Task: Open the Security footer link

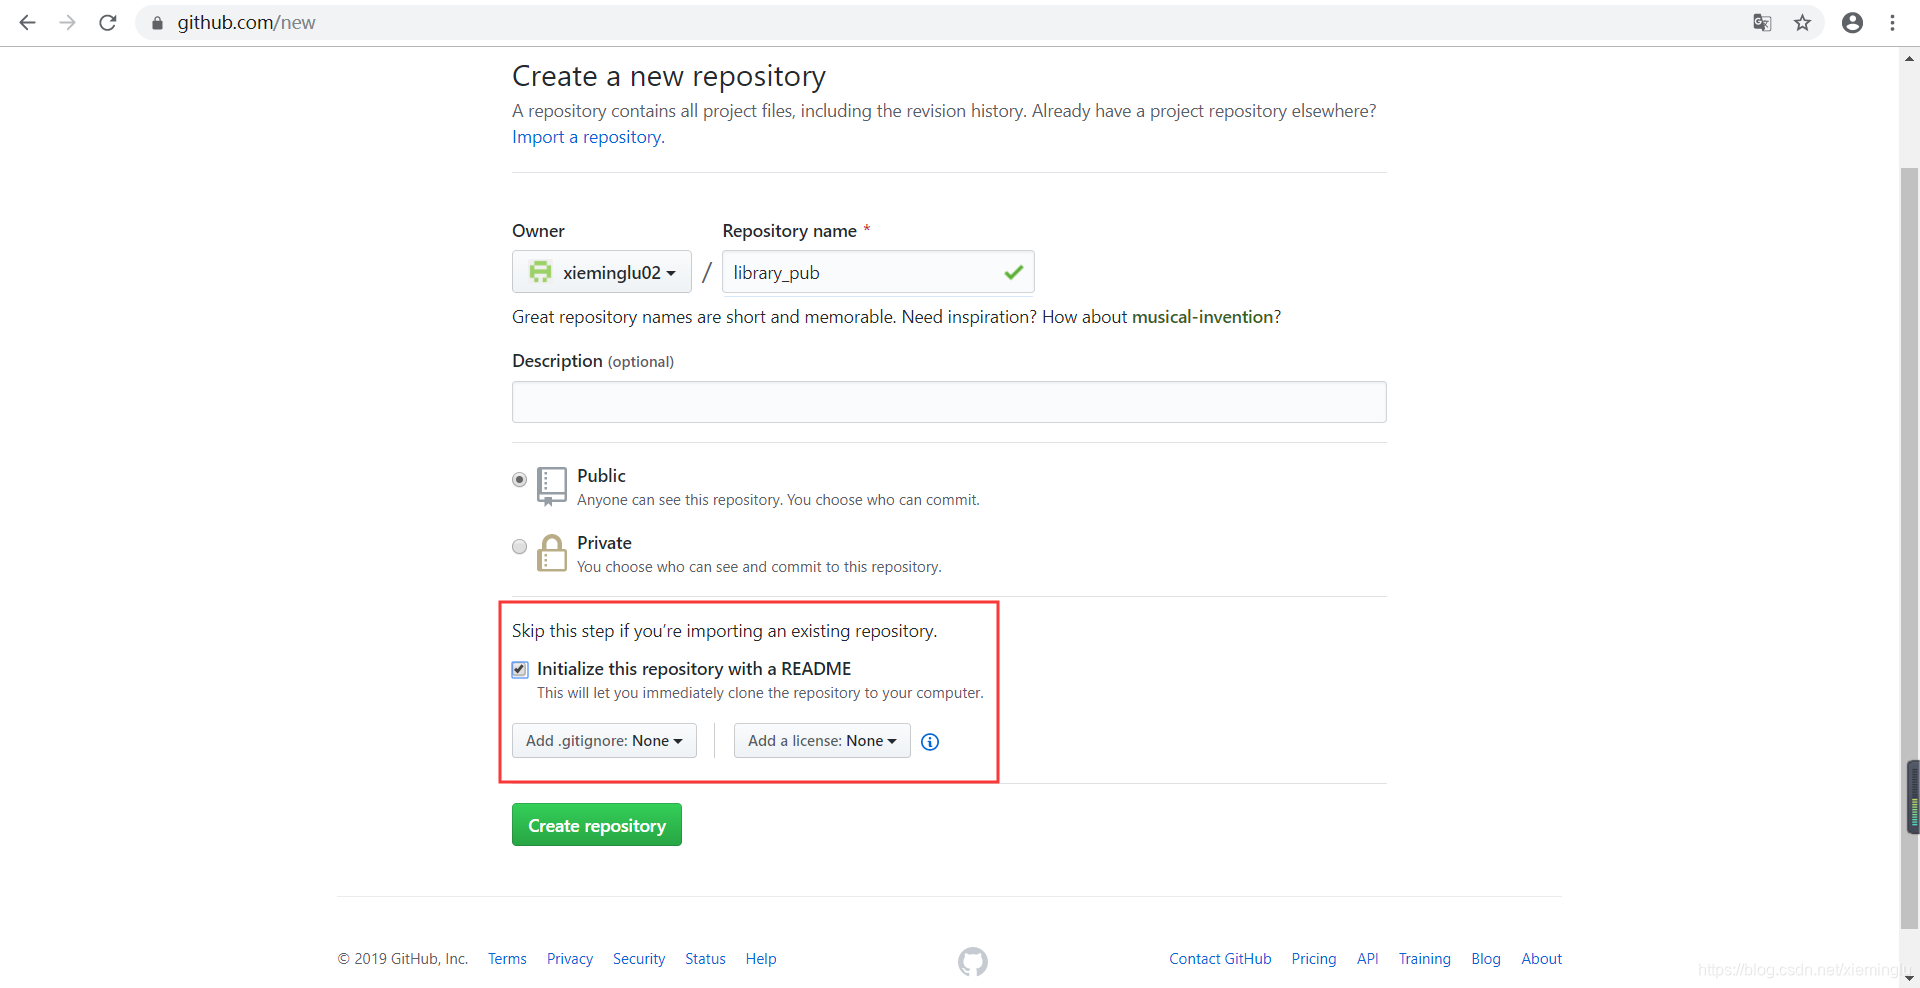Action: (639, 959)
